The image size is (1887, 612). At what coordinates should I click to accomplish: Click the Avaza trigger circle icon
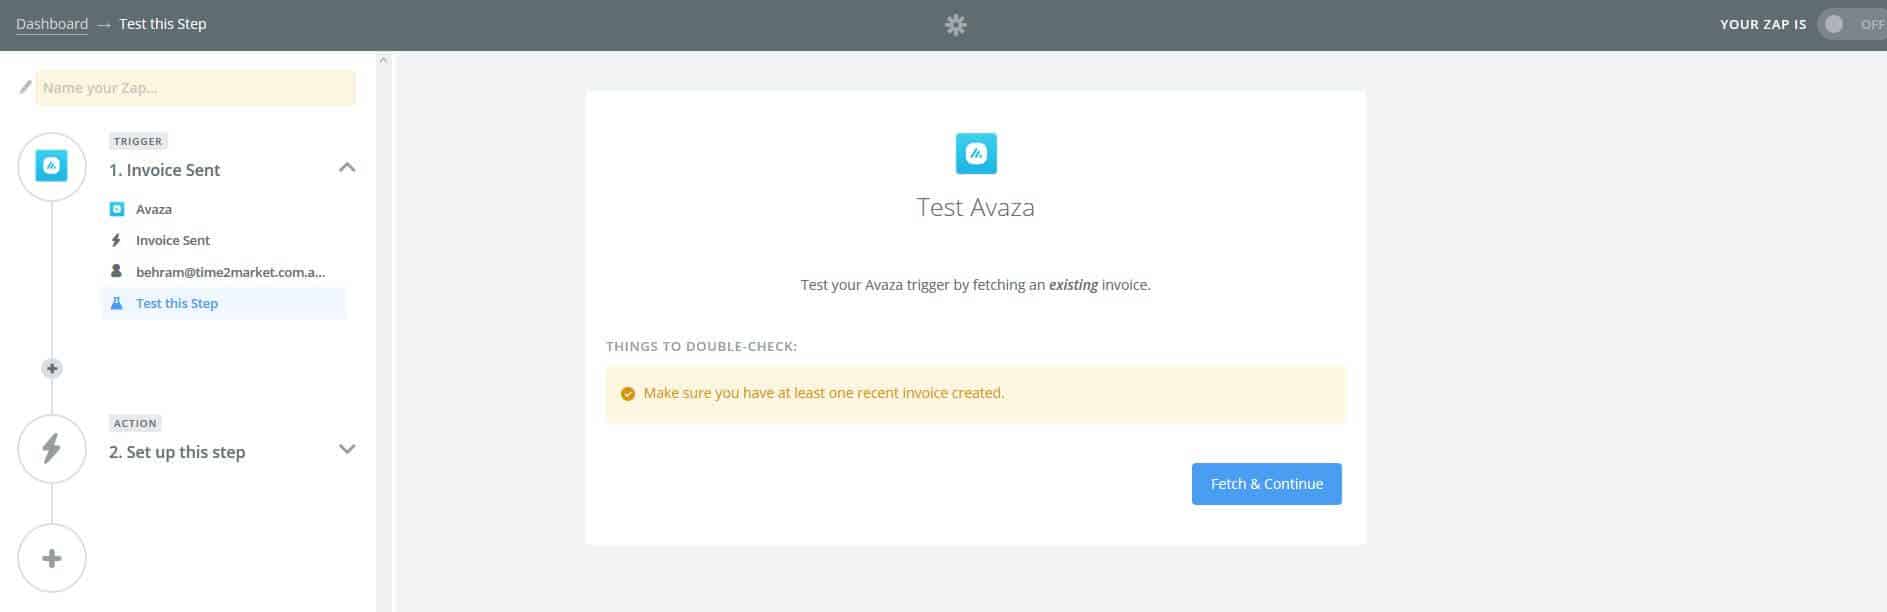(52, 166)
